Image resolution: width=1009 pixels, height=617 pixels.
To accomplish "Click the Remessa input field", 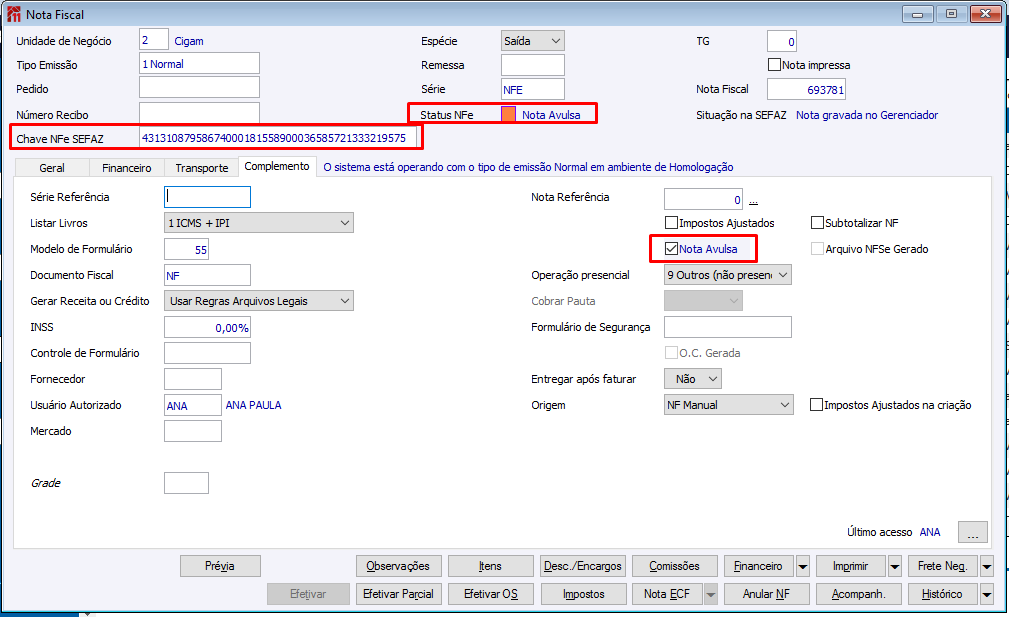I will click(533, 65).
